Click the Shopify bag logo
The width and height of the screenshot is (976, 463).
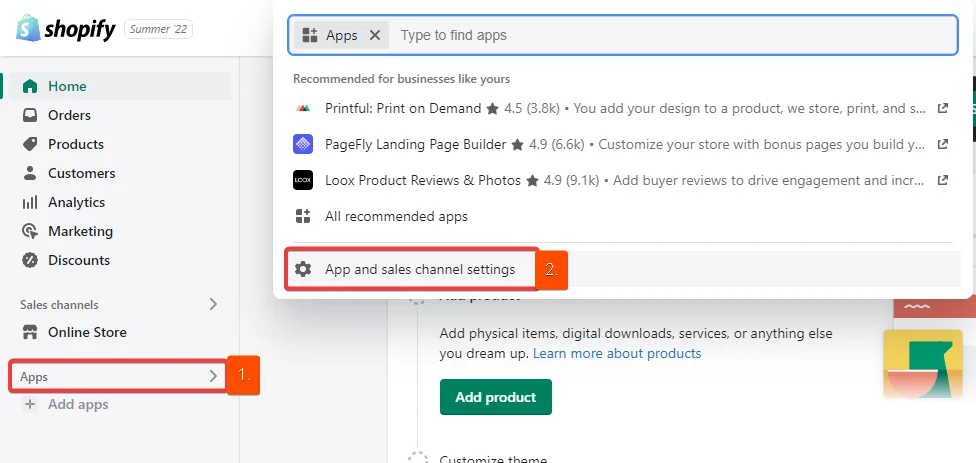(x=29, y=29)
